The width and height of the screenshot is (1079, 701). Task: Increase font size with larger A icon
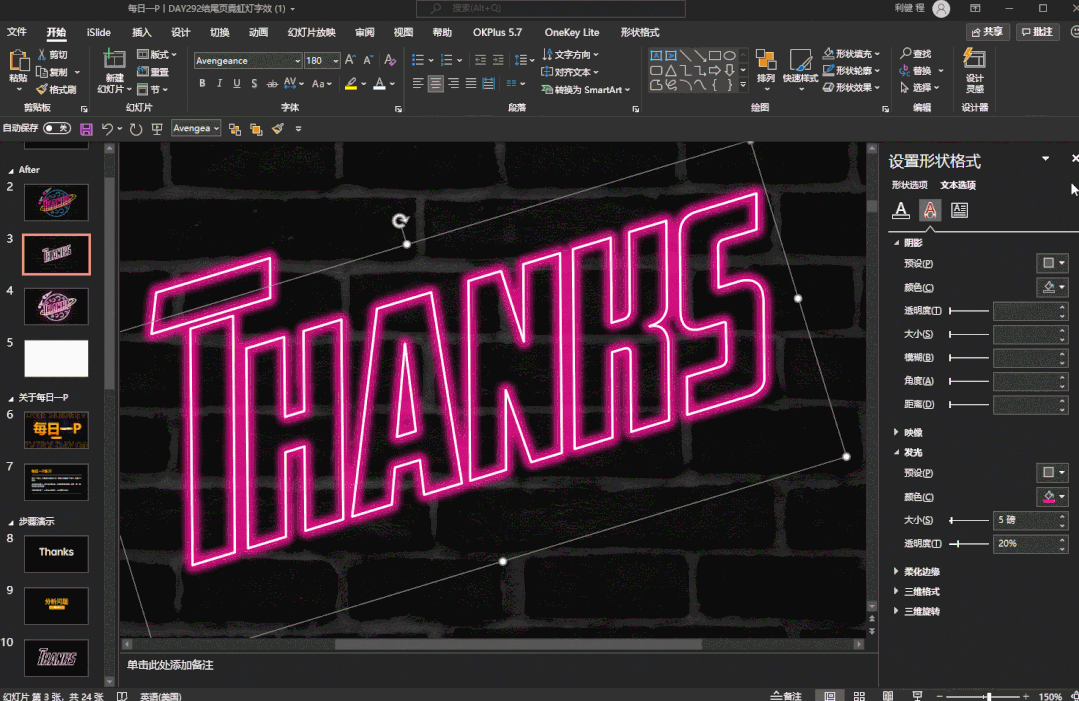tap(350, 61)
